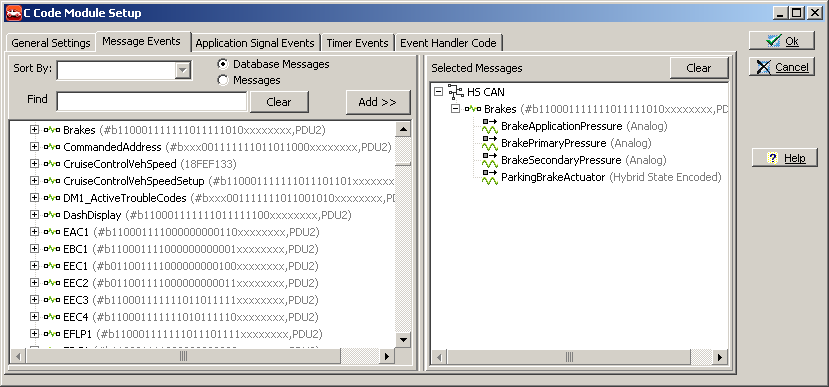829x387 pixels.
Task: Click the HS CAN network icon
Action: 456,92
